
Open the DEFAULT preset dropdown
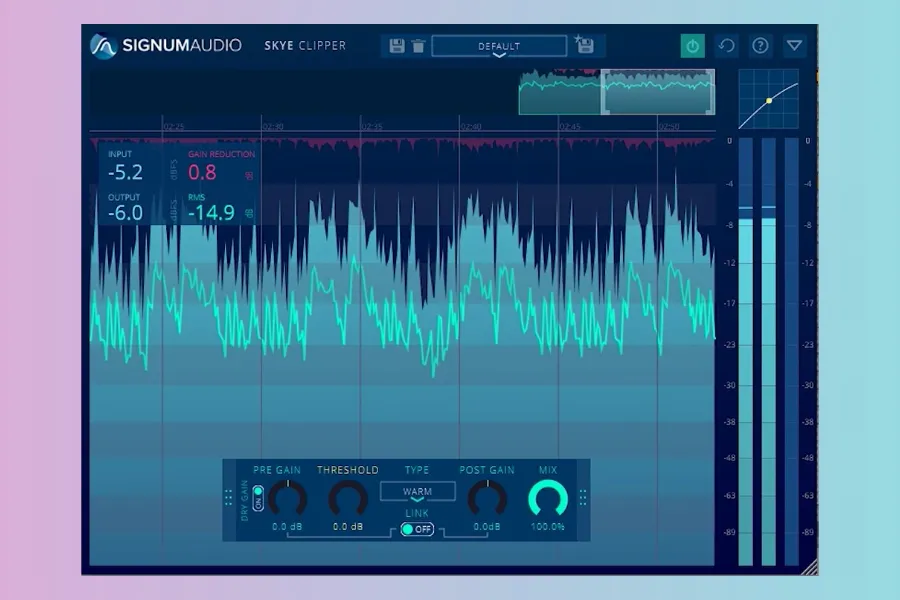(x=499, y=47)
